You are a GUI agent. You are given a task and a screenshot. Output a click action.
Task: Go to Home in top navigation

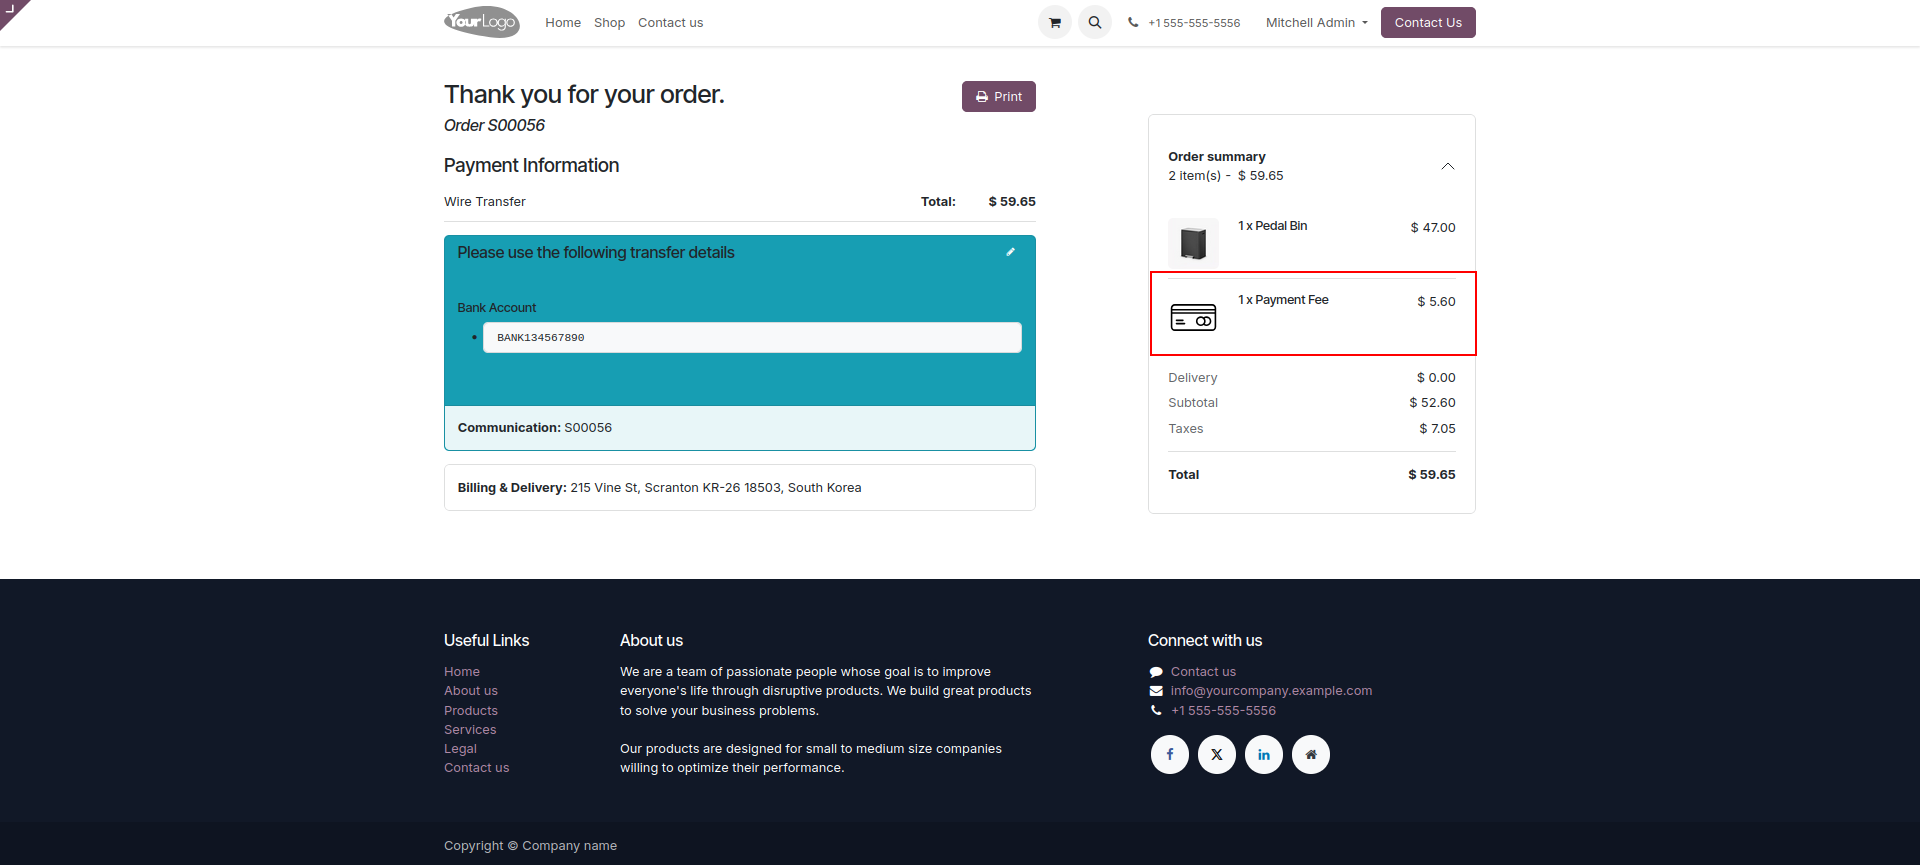point(563,22)
